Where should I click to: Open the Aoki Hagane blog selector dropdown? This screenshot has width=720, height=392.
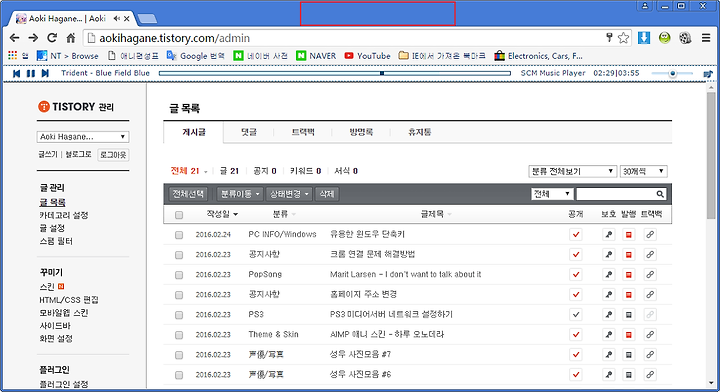83,137
